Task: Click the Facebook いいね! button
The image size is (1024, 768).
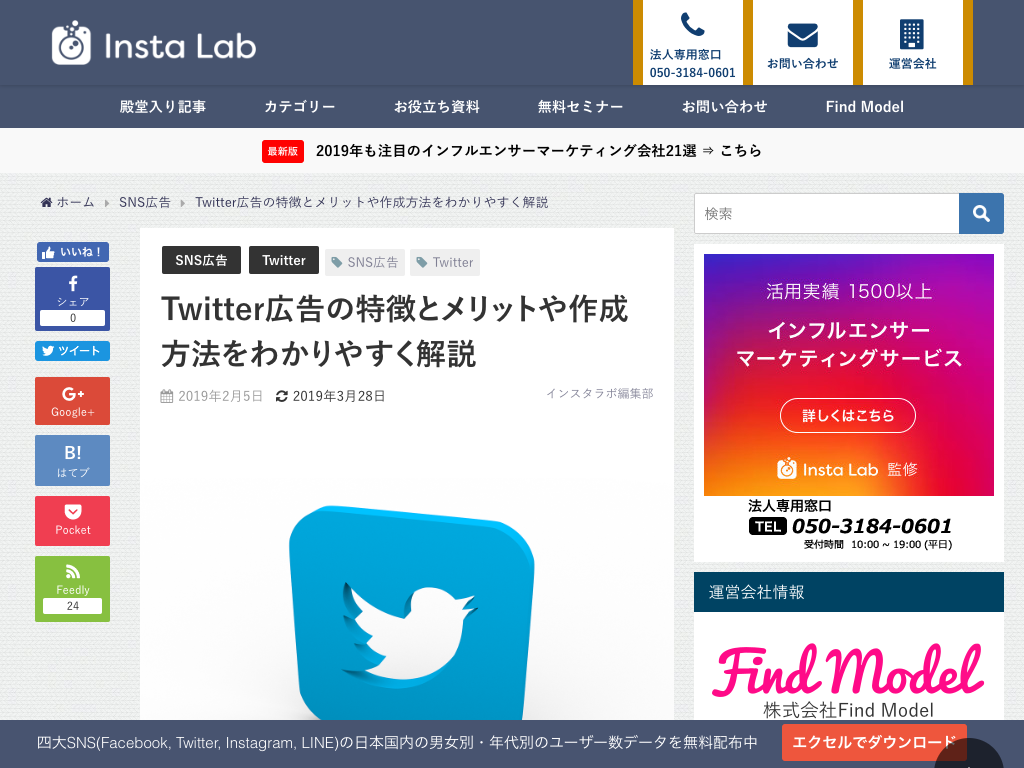Action: [72, 252]
